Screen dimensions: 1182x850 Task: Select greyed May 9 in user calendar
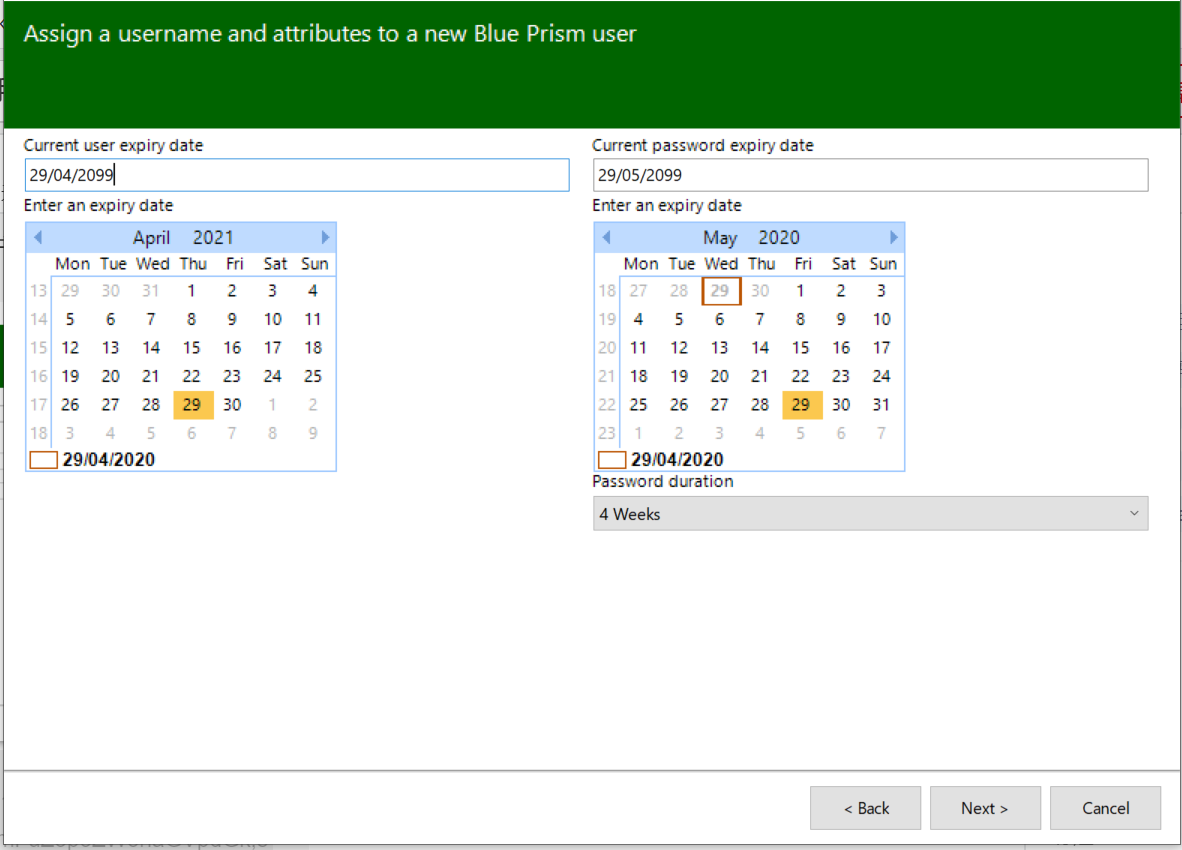click(313, 433)
